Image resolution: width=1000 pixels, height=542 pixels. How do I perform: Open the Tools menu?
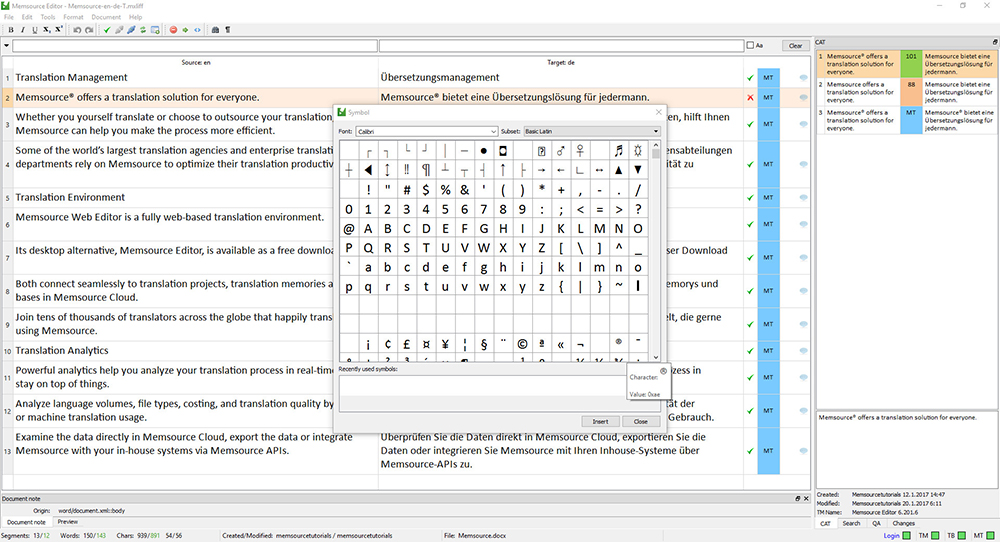click(48, 17)
